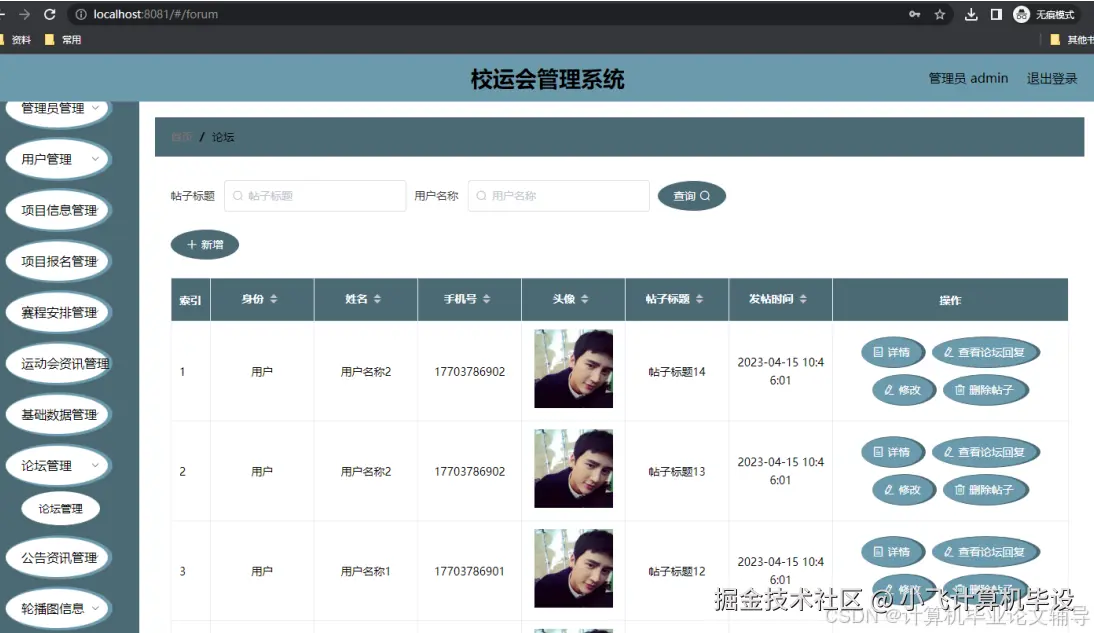The image size is (1094, 633).
Task: Open the 项目报名管理 sidebar menu
Action: pyautogui.click(x=58, y=261)
